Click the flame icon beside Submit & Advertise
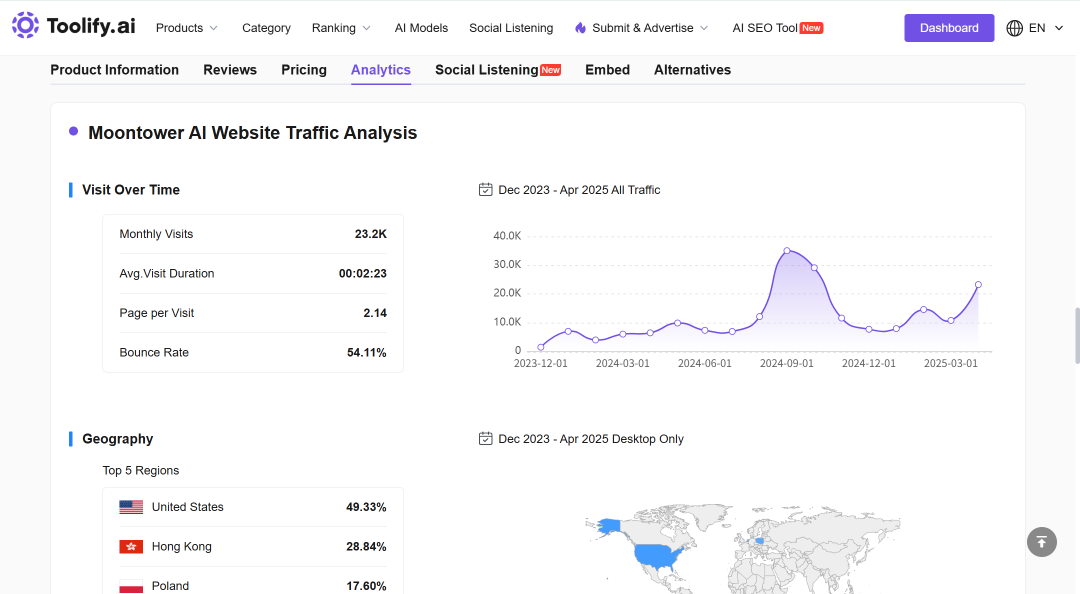Screen dimensions: 1080x594 click(x=581, y=28)
